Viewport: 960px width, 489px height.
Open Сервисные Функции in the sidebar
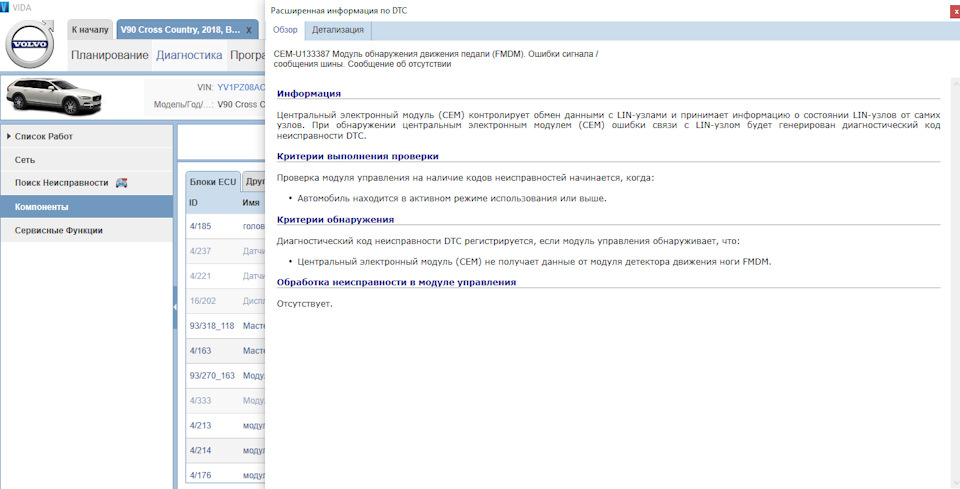(86, 230)
